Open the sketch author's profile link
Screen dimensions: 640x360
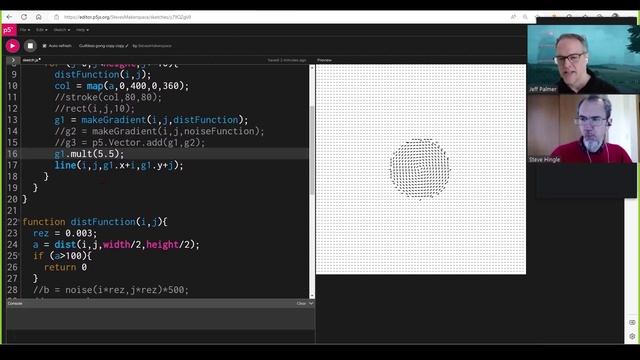[x=155, y=46]
